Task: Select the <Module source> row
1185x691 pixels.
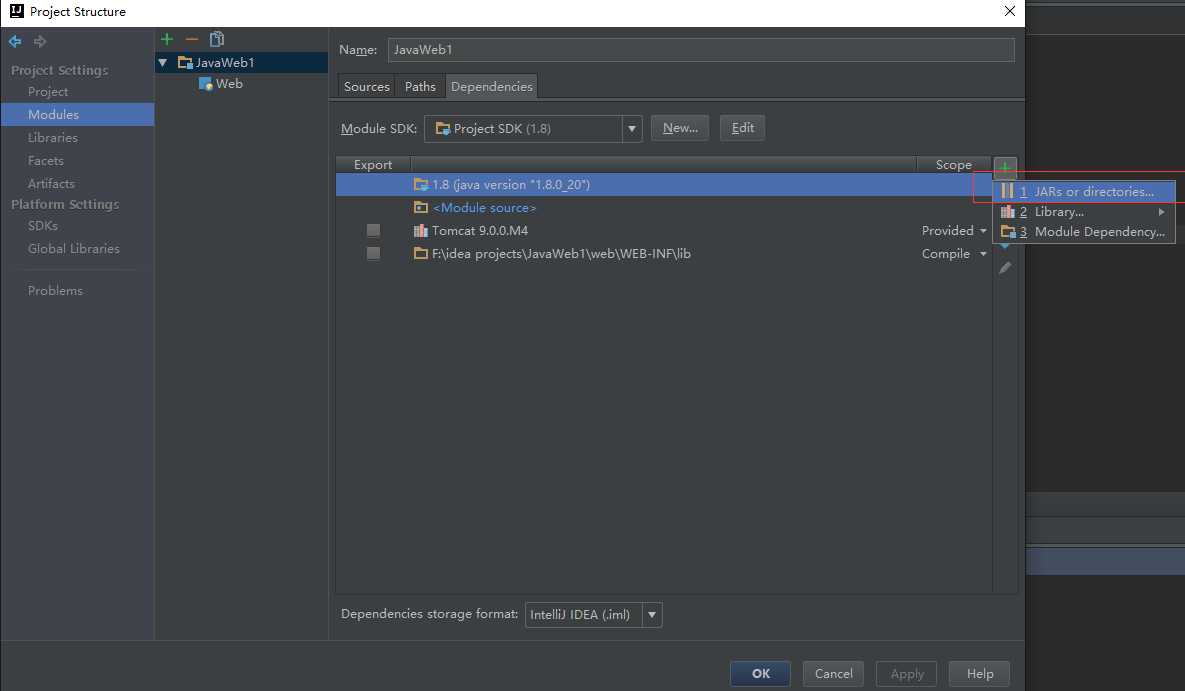Action: pyautogui.click(x=664, y=207)
